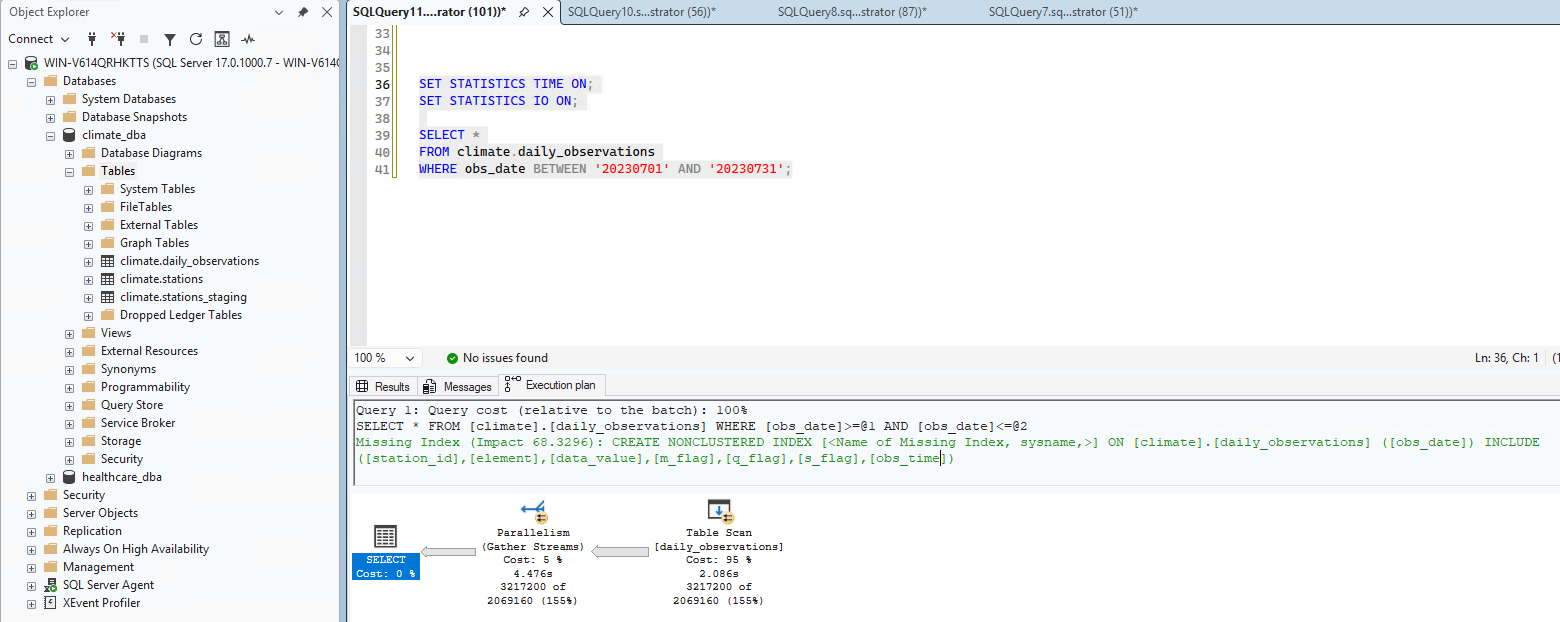1560x622 pixels.
Task: Close the Object Explorer panel
Action: click(327, 12)
